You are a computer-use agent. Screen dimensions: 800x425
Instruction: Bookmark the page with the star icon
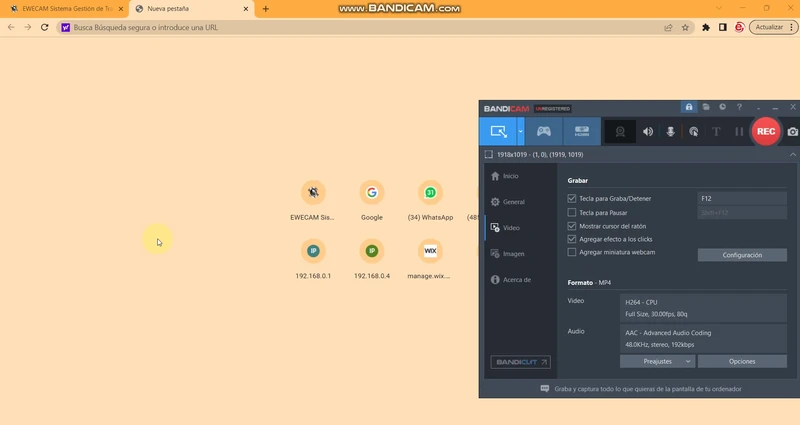tap(685, 28)
